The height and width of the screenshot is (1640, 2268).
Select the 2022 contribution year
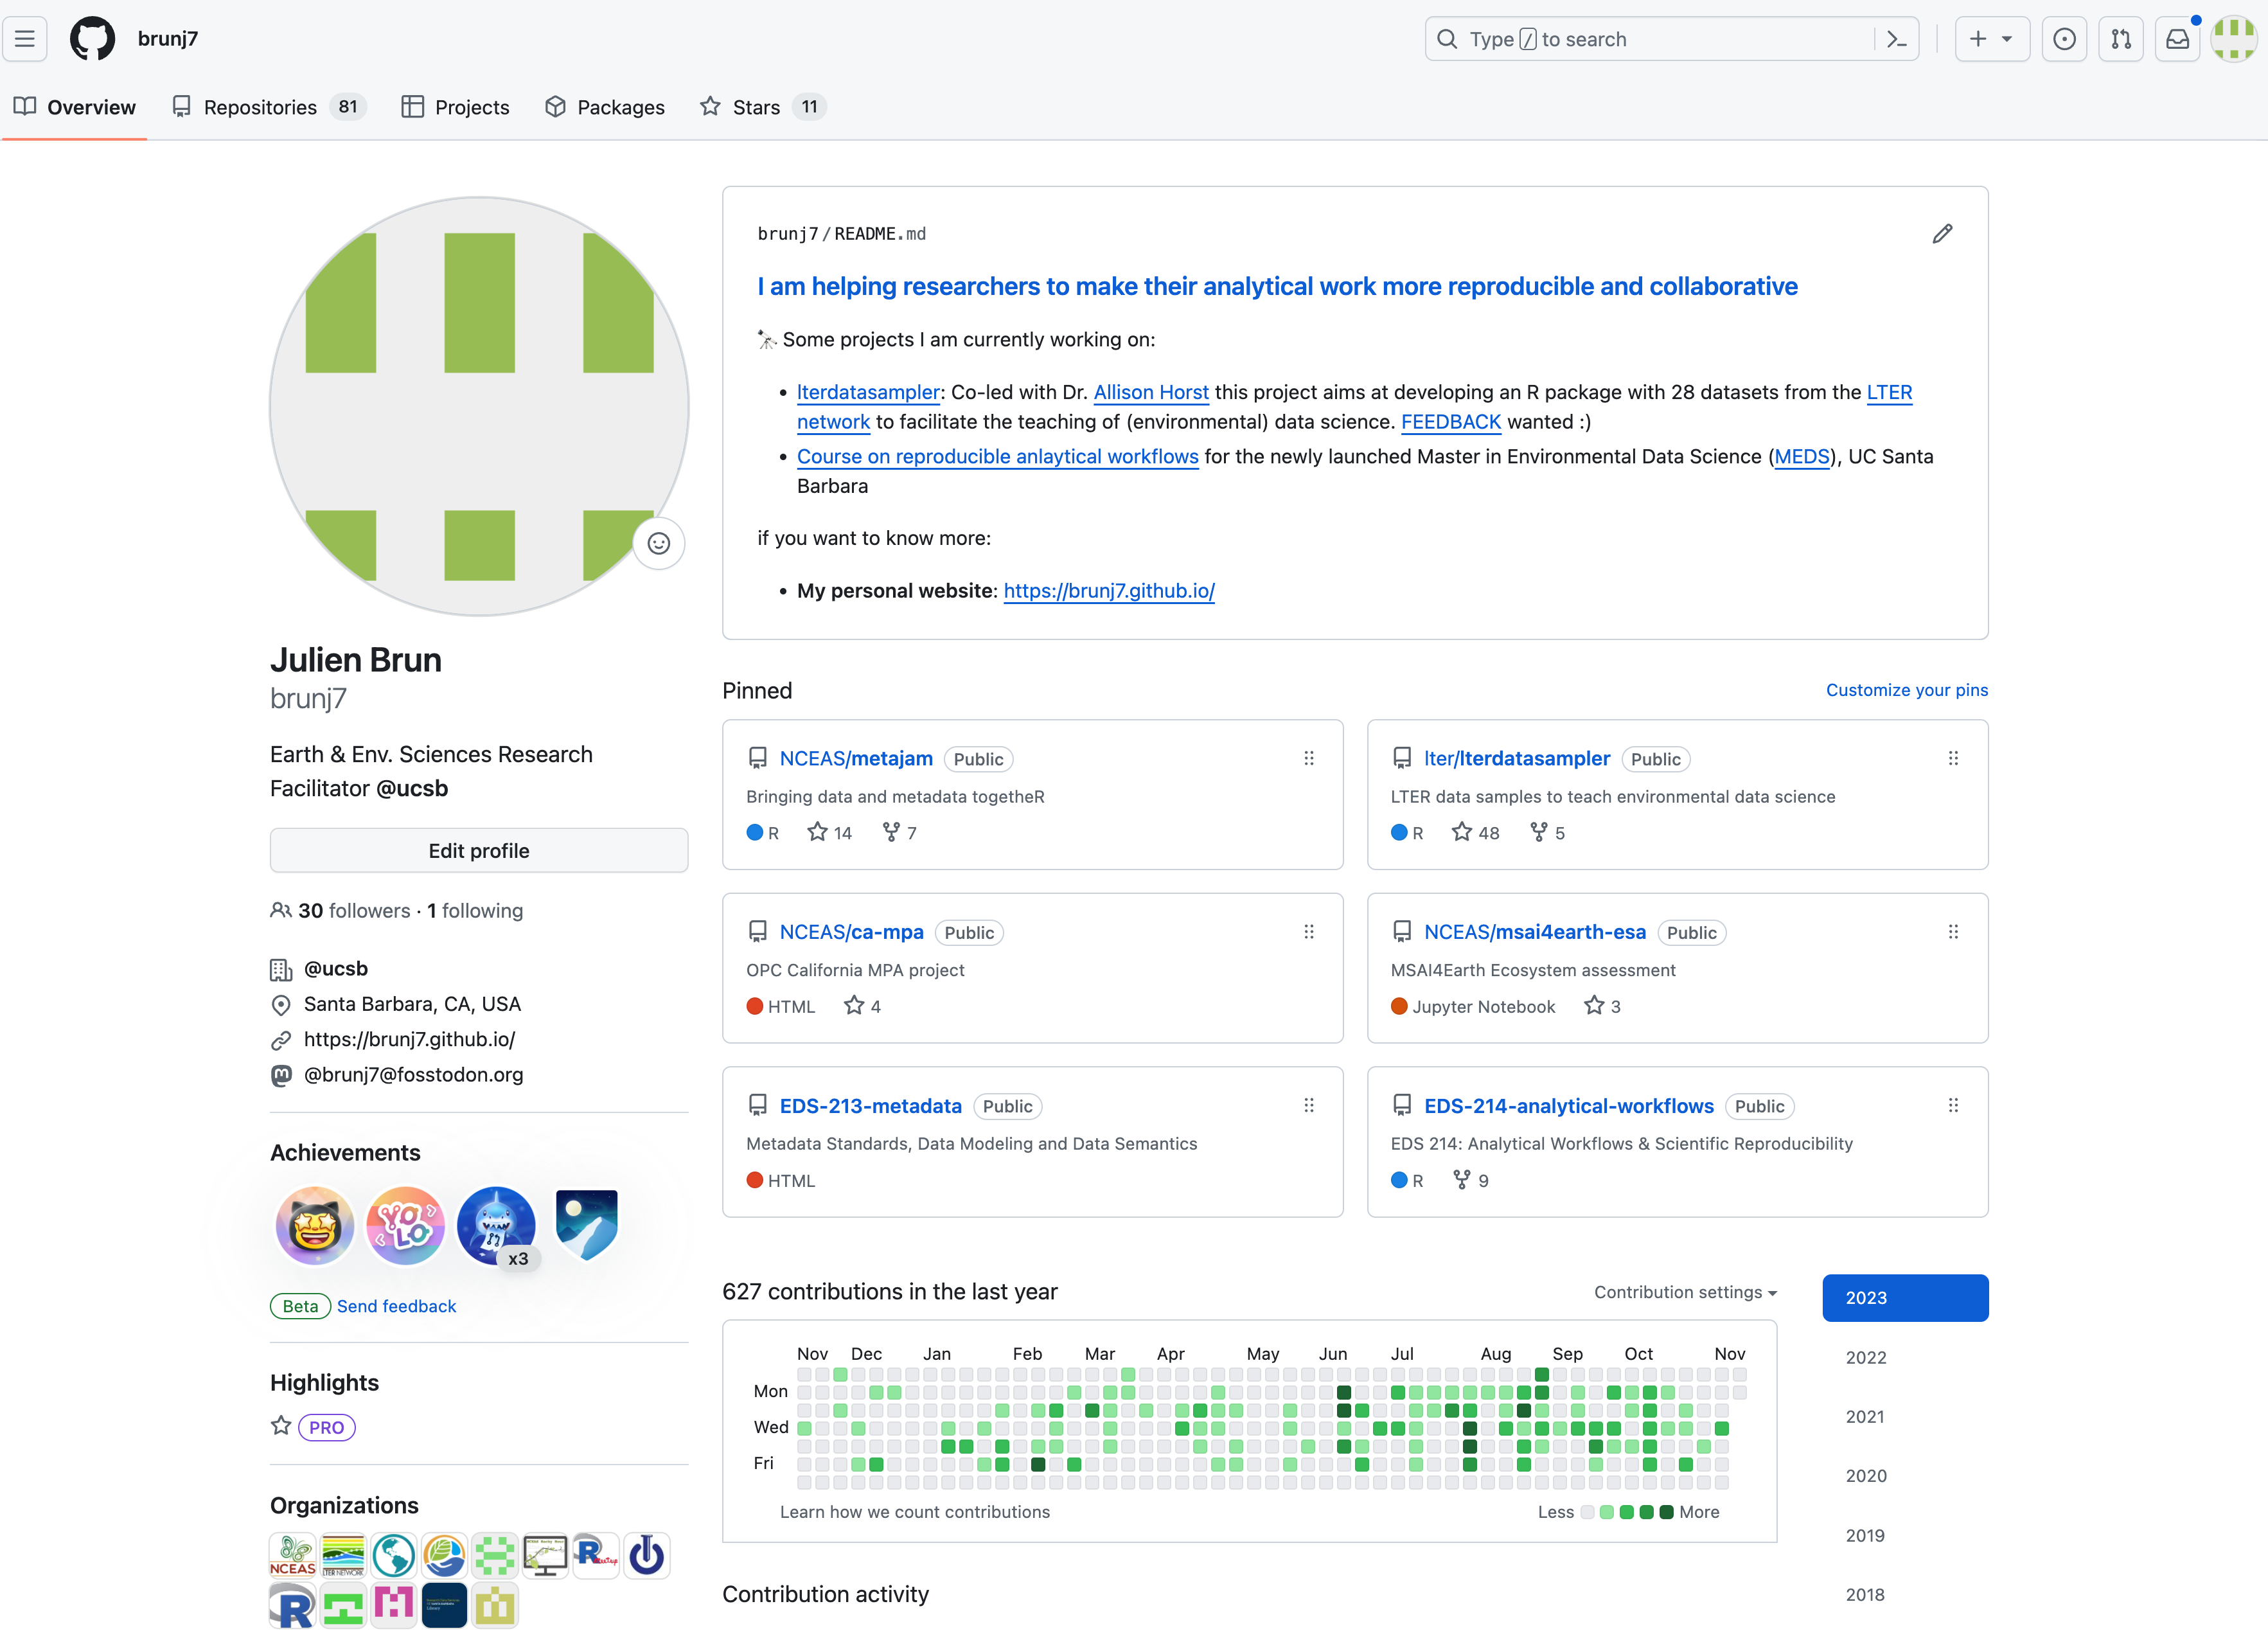pyautogui.click(x=1866, y=1357)
